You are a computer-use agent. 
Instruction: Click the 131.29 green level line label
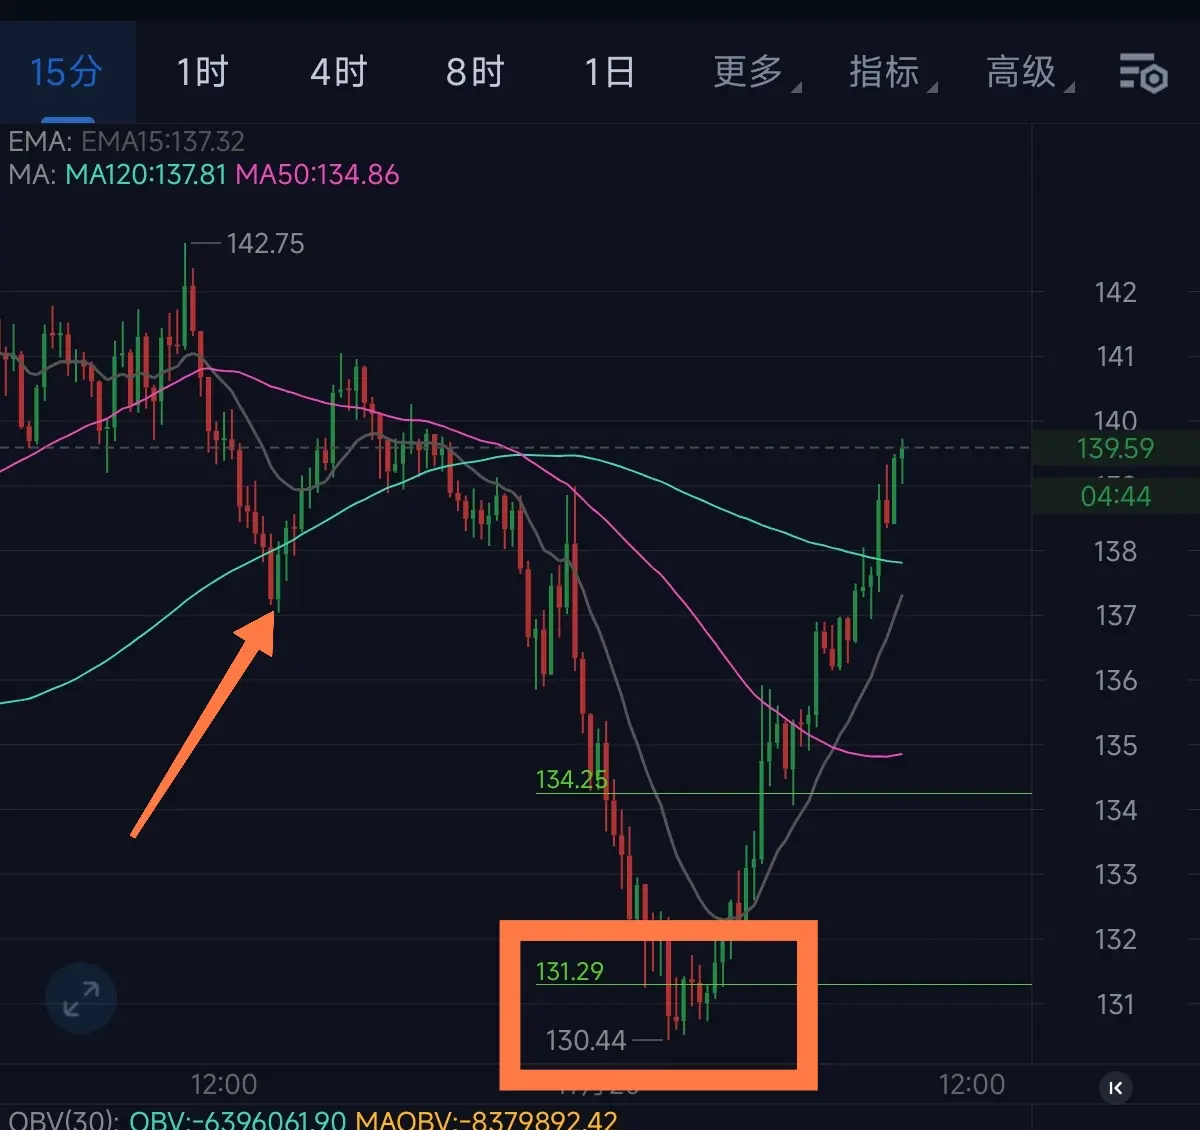coord(570,971)
